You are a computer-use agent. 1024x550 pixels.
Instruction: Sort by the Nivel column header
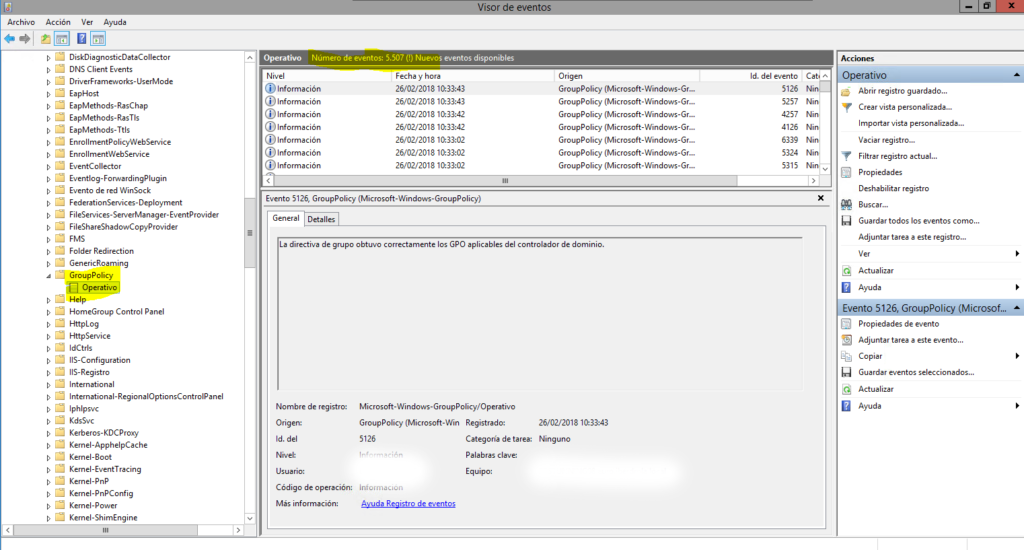326,76
